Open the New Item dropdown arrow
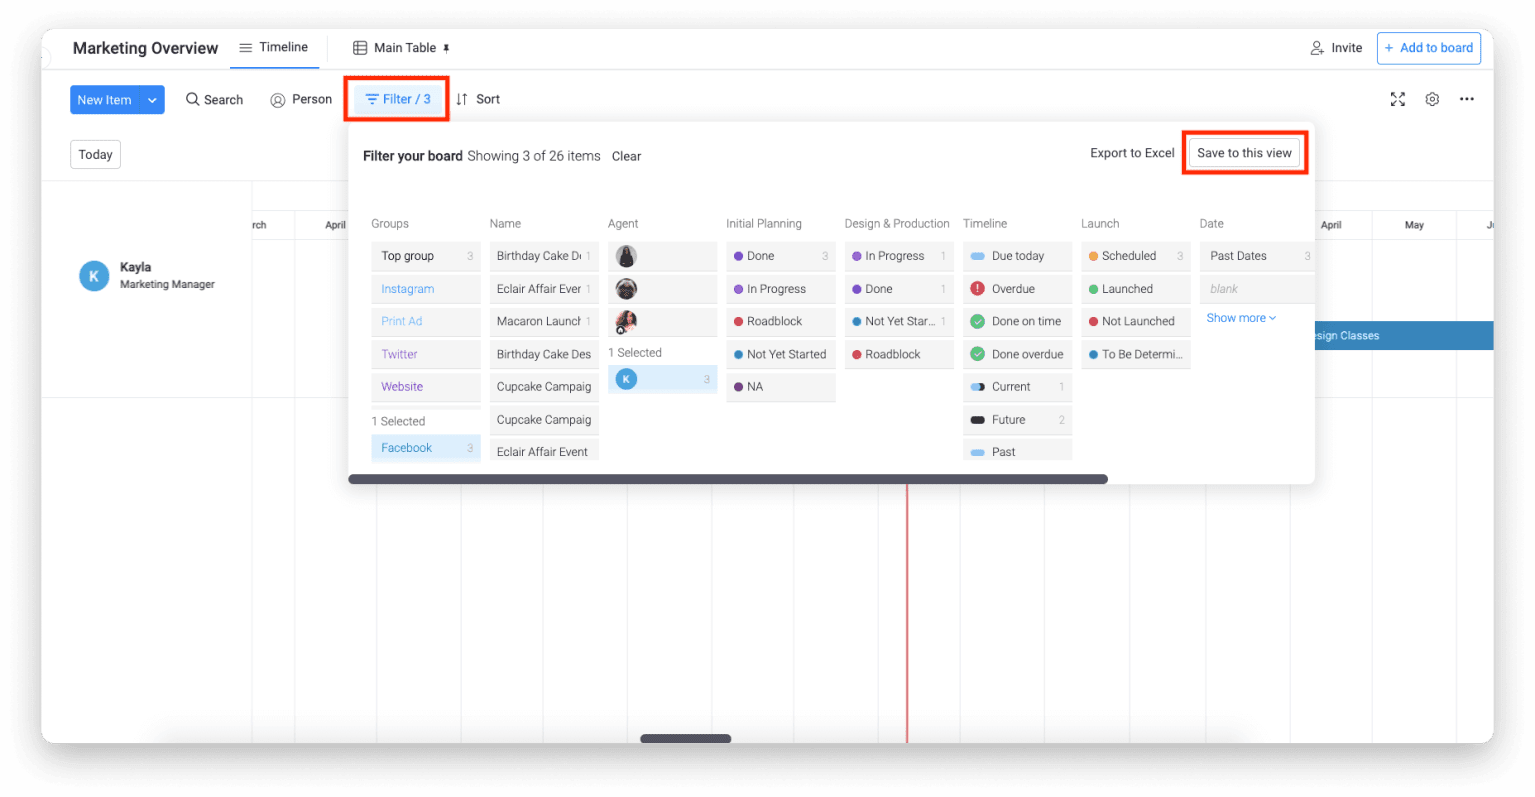Screen dimensions: 1535x797 152,100
